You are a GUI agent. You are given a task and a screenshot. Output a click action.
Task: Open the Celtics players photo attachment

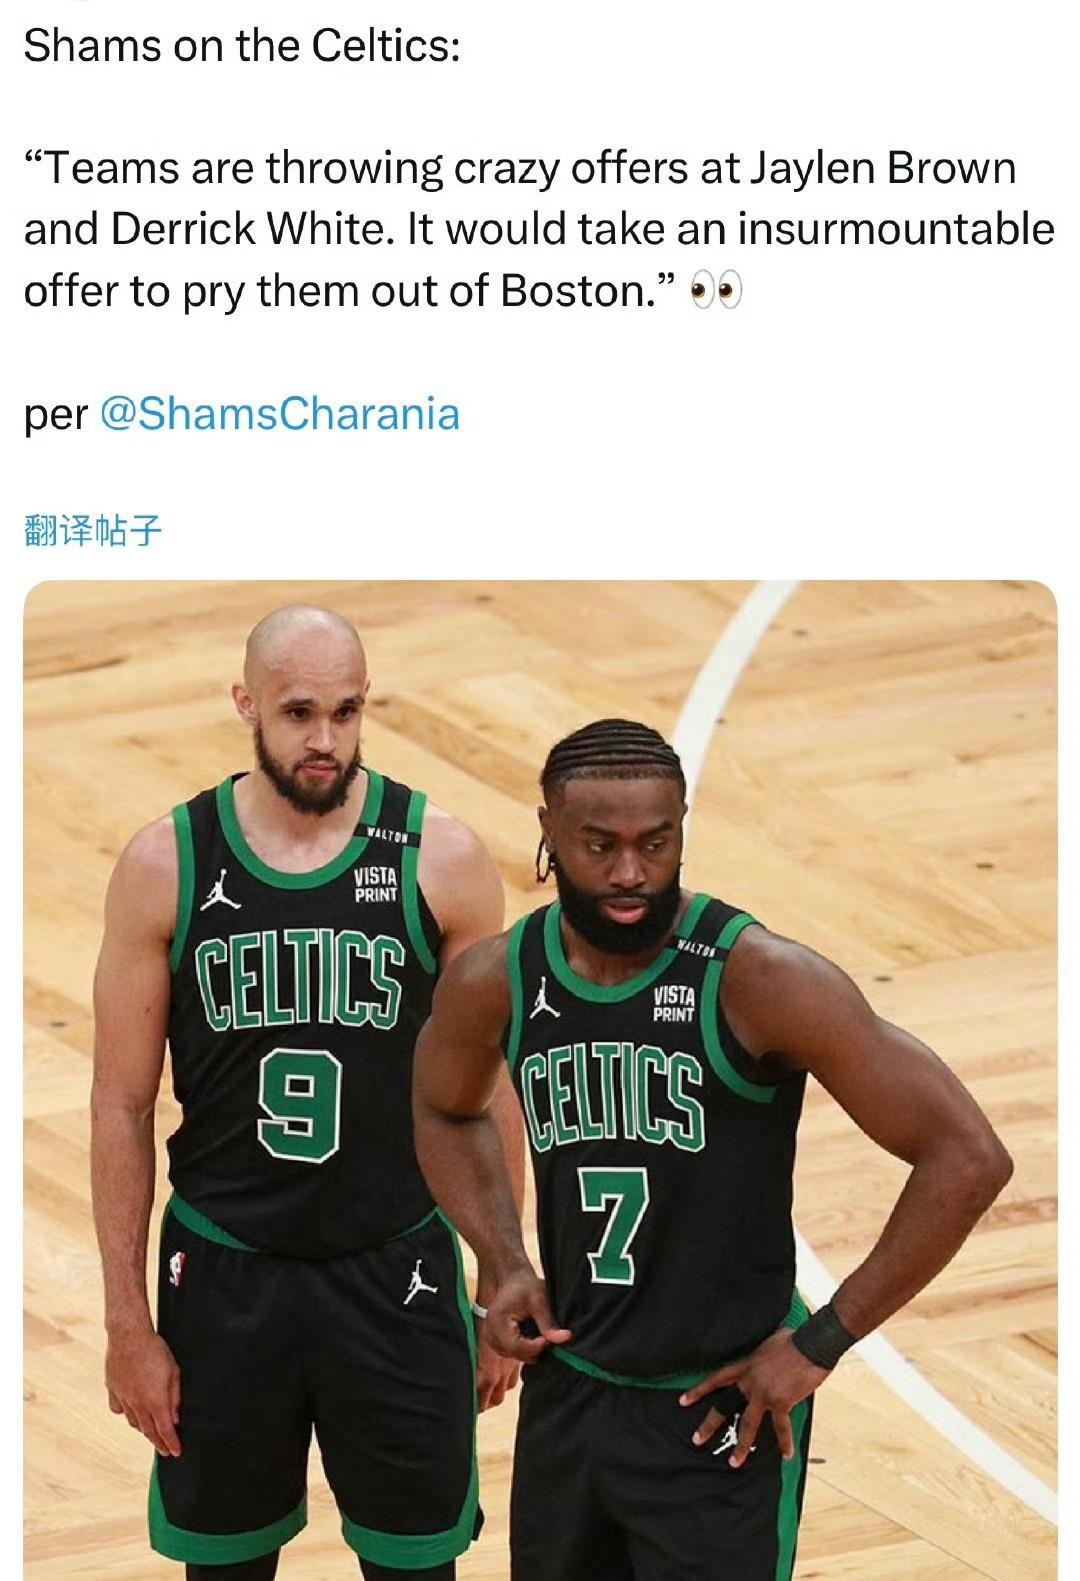tap(540, 1080)
